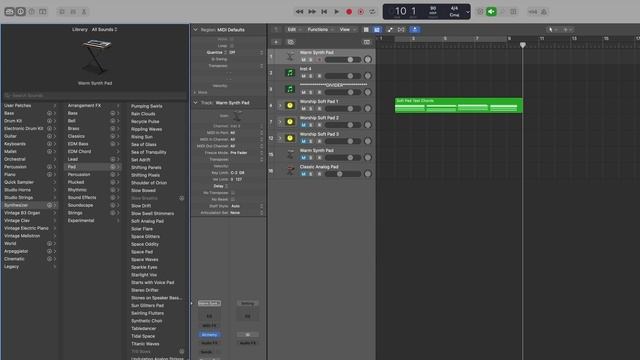Viewport: 640px width, 360px height.
Task: Click Classic Analog Pad volume slider
Action: click(x=343, y=174)
